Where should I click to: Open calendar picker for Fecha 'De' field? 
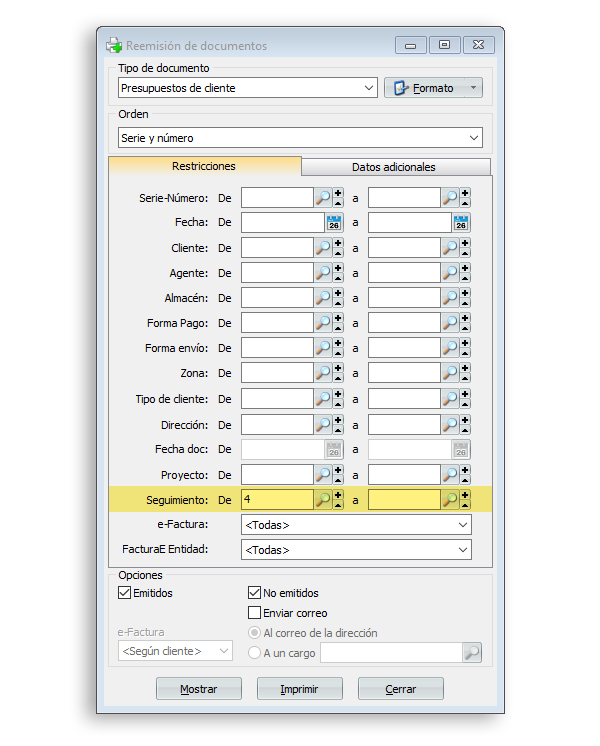pos(334,223)
